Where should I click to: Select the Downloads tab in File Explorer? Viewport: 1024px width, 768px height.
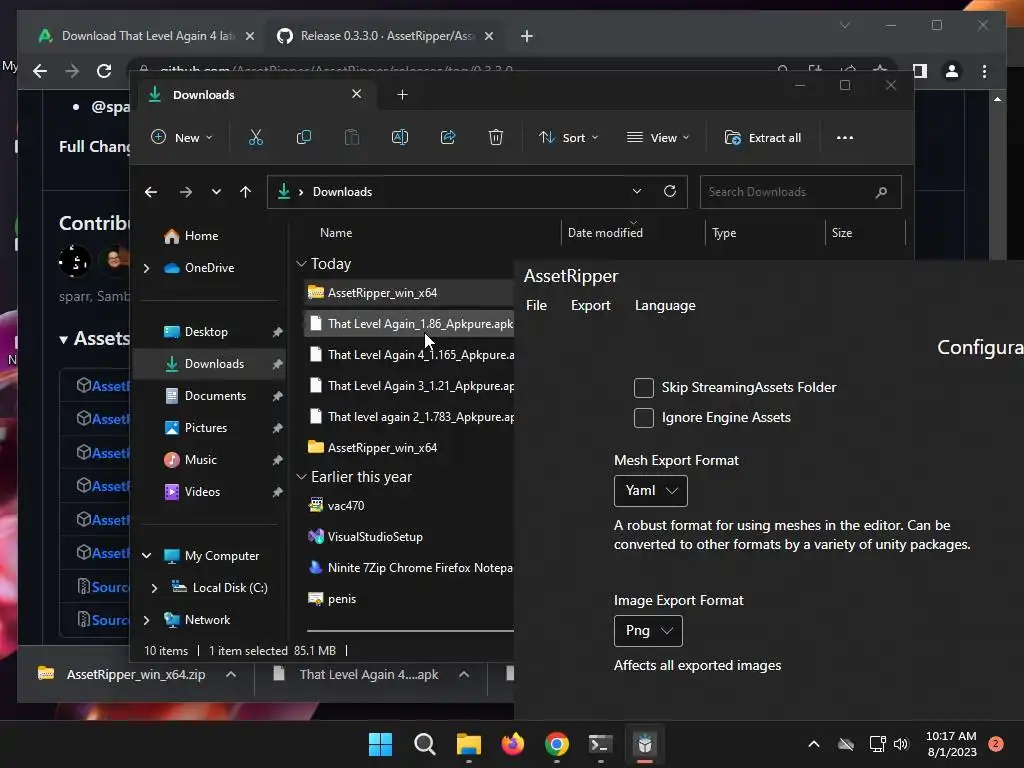[255, 95]
